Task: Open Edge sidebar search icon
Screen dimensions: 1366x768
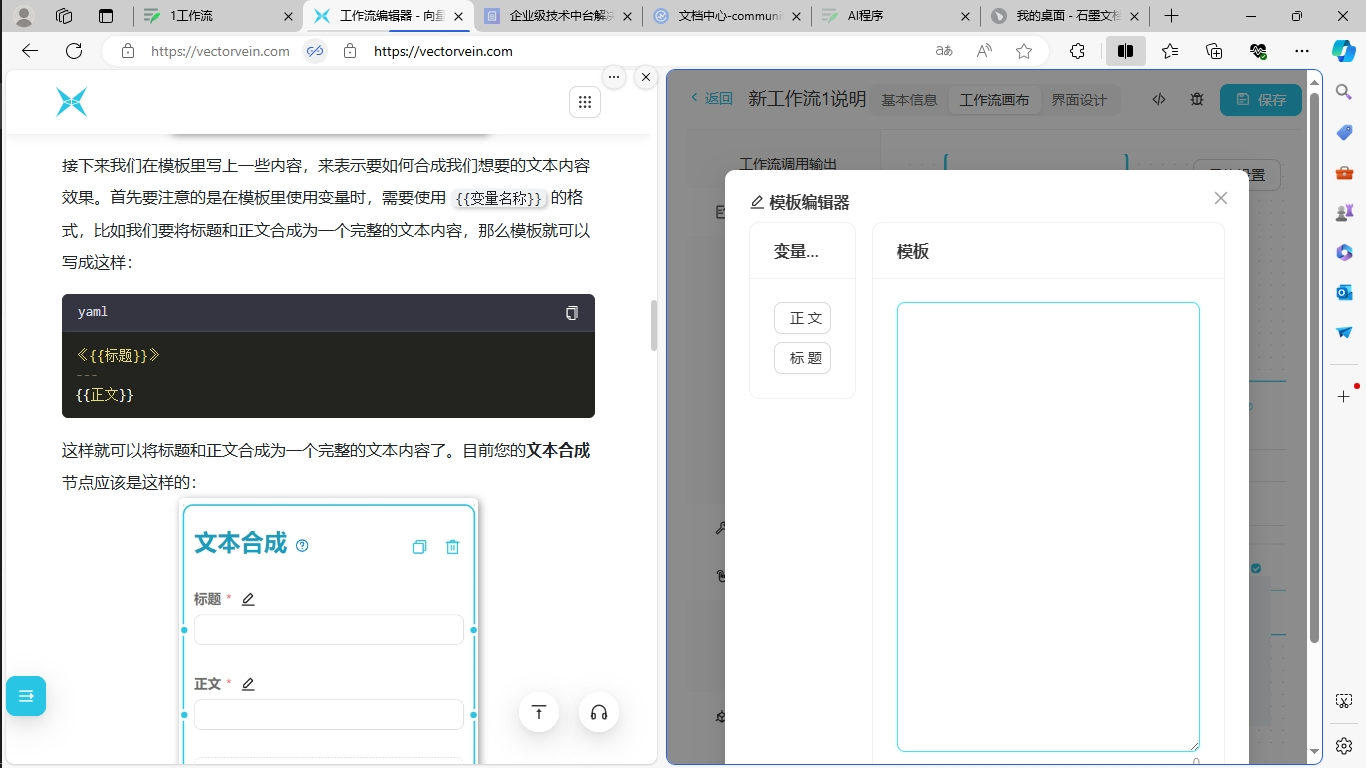Action: click(x=1344, y=92)
